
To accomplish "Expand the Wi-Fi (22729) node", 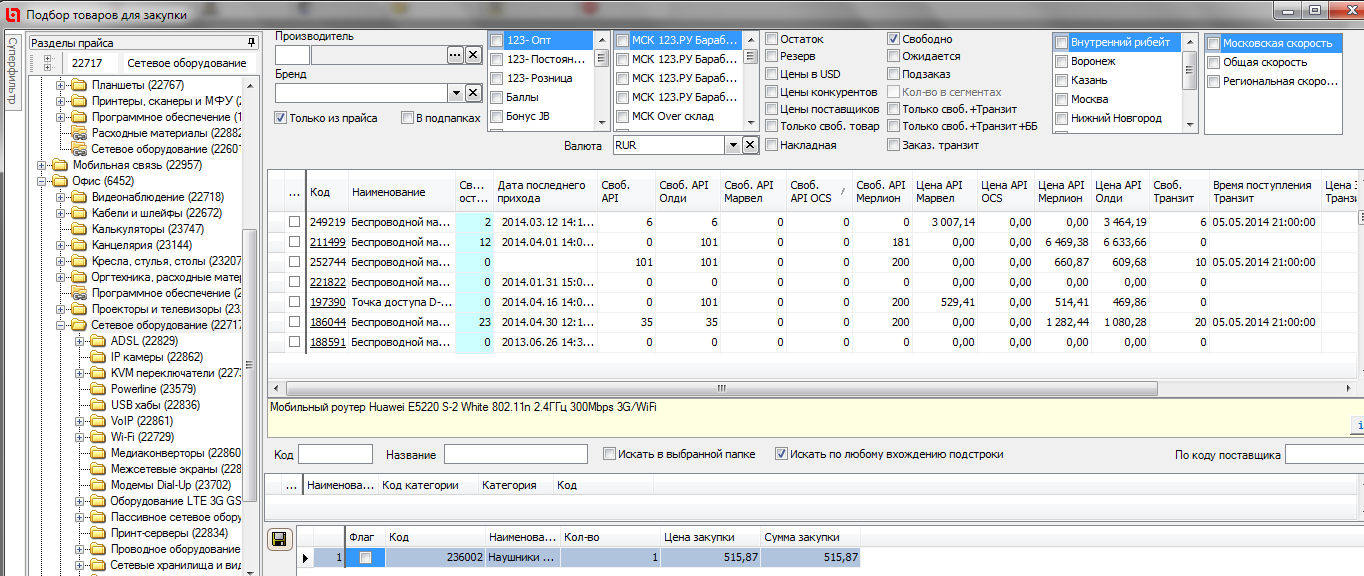I will pyautogui.click(x=80, y=437).
